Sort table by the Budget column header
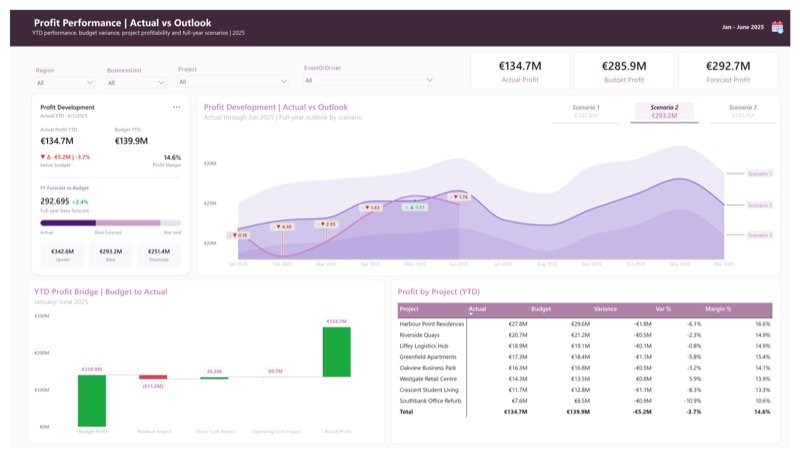800x458 pixels. (541, 309)
